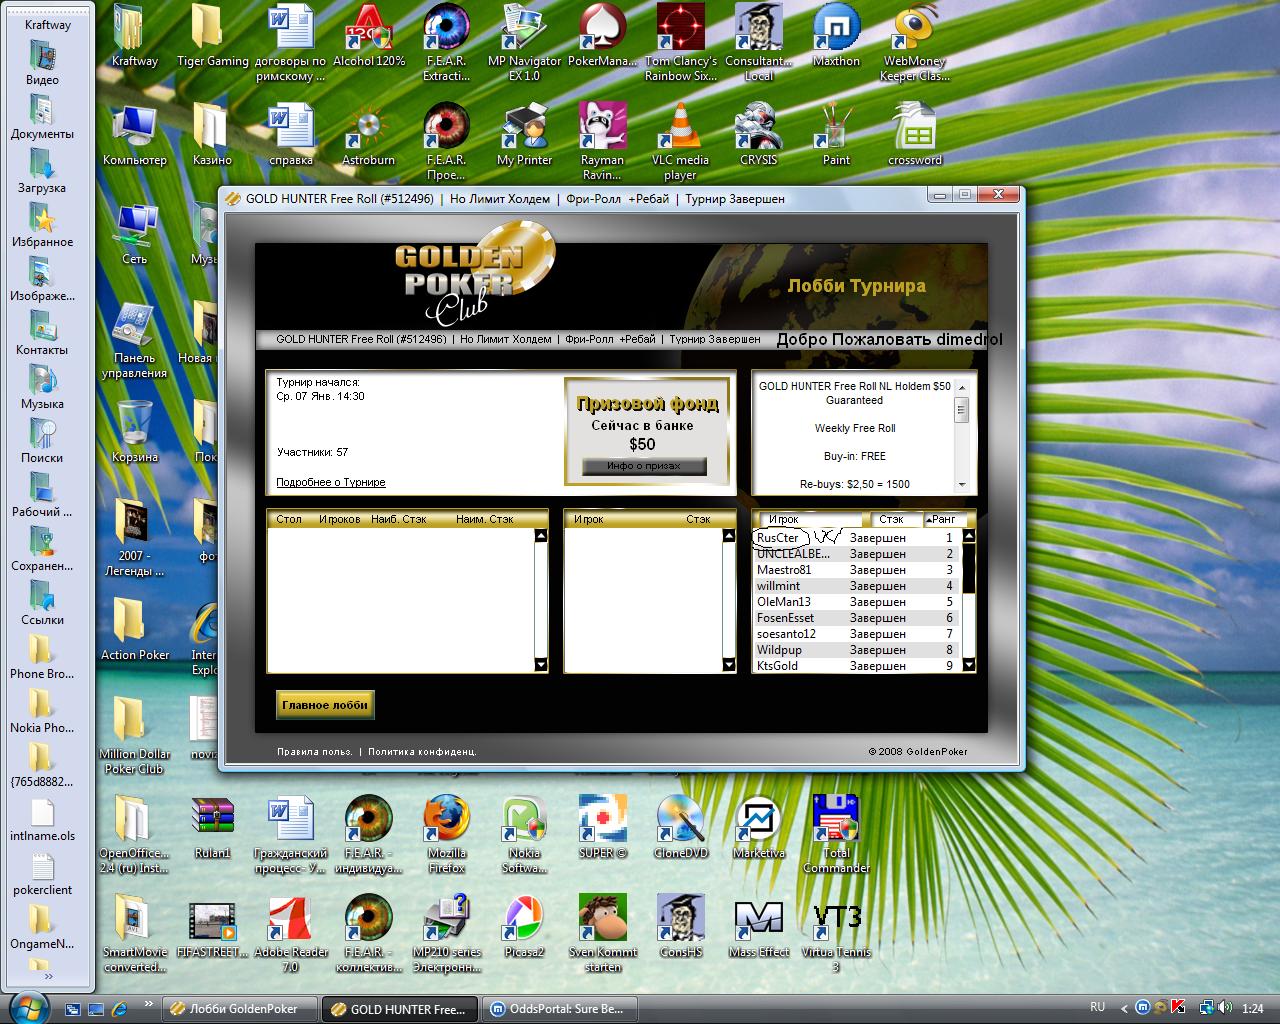Sort player list by Ранг column

pyautogui.click(x=943, y=519)
